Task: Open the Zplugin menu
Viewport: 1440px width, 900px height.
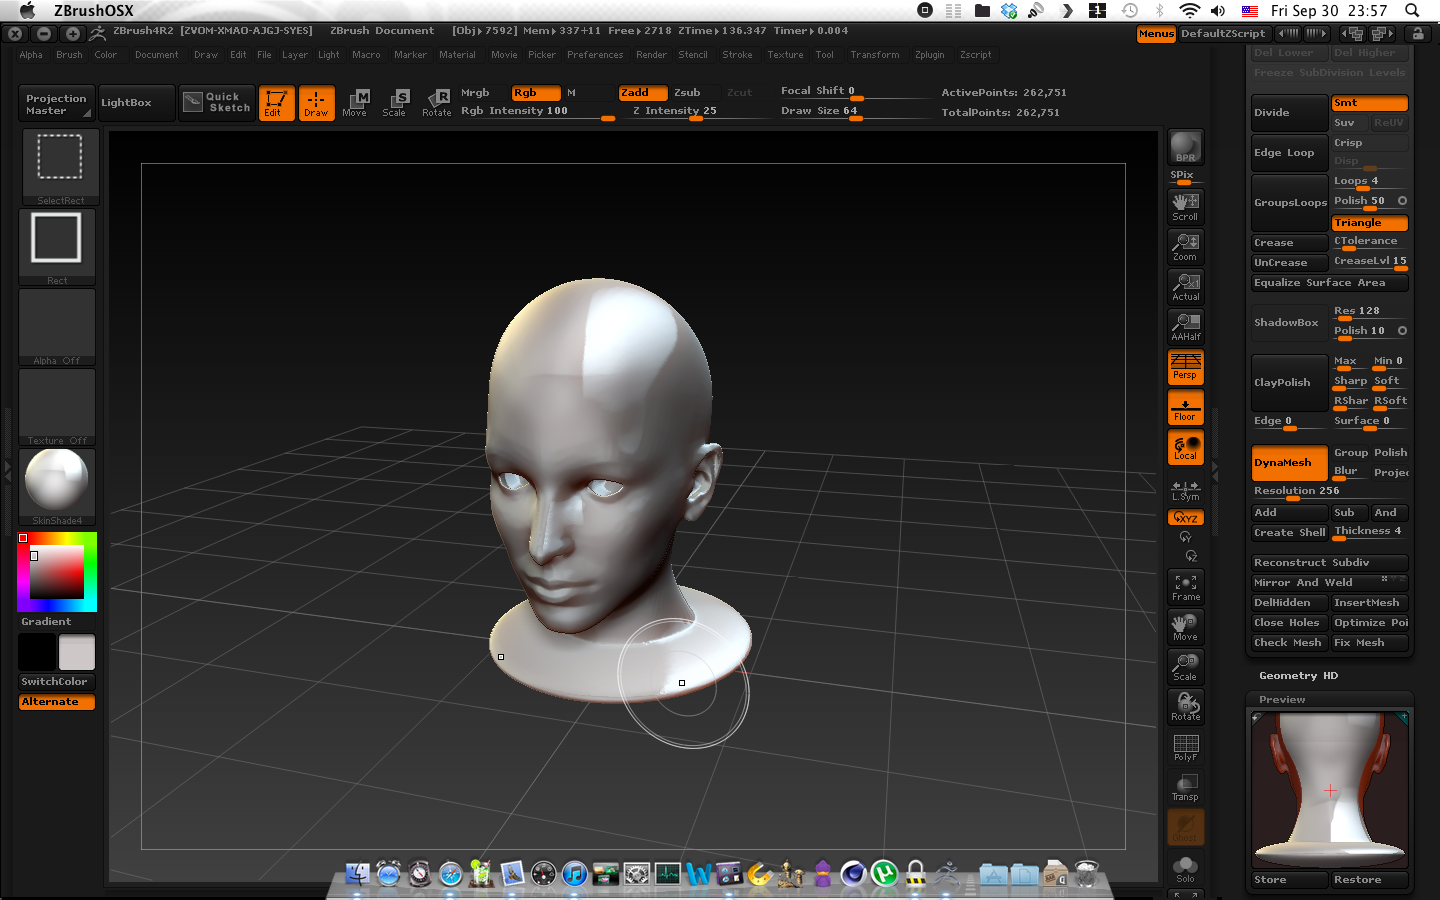Action: [x=929, y=55]
